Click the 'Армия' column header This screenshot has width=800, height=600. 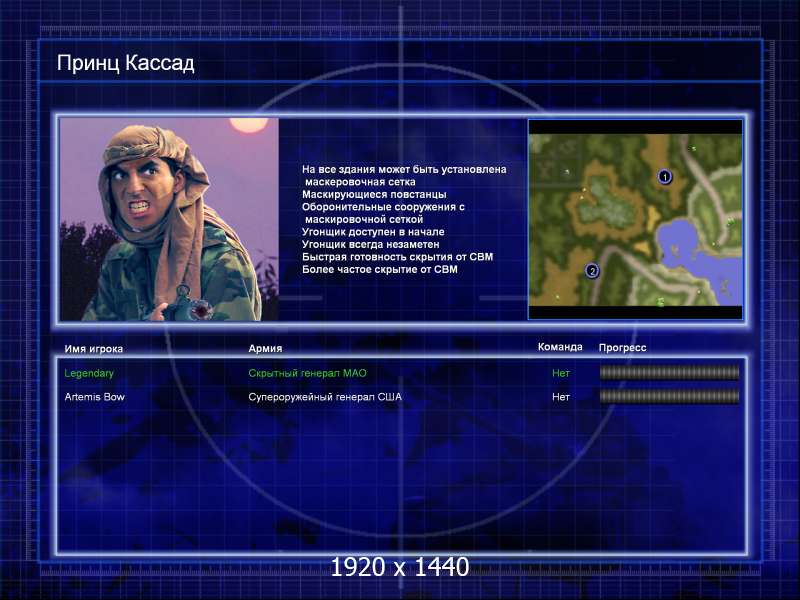coord(265,348)
